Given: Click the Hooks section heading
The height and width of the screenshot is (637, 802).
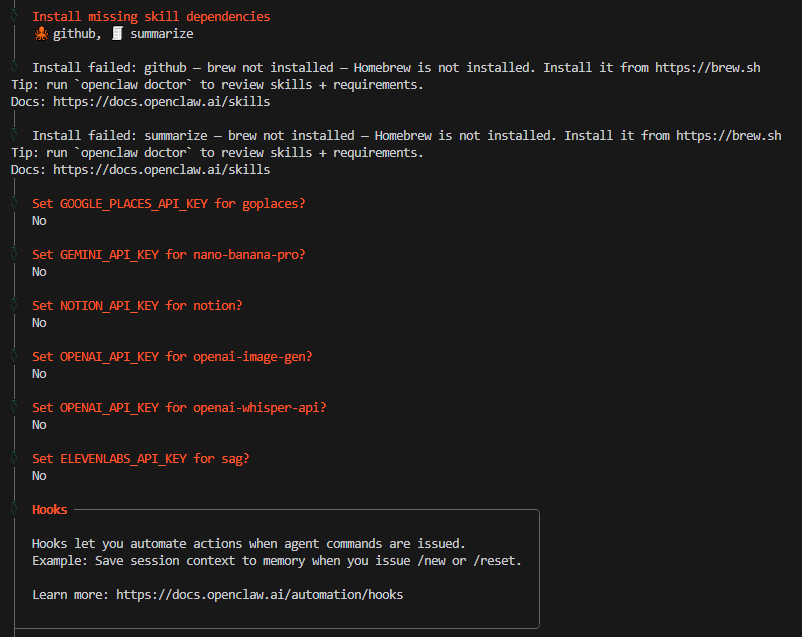Looking at the screenshot, I should tap(50, 510).
